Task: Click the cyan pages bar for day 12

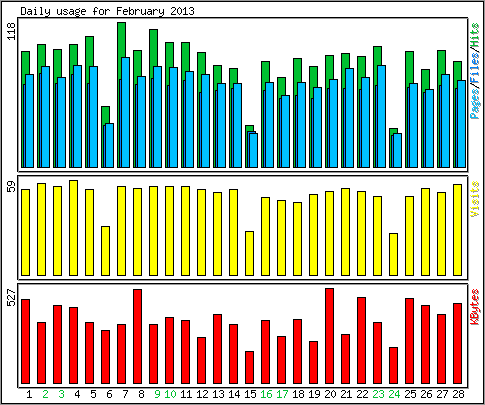Action: point(206,121)
